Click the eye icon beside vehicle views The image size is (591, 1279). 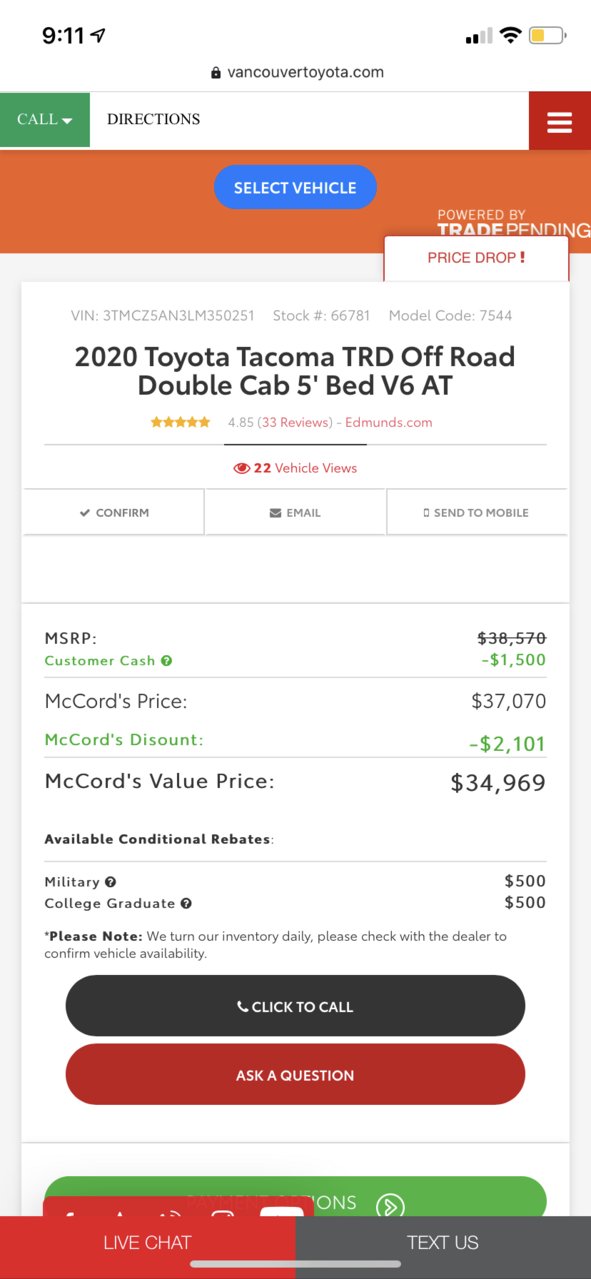(241, 468)
